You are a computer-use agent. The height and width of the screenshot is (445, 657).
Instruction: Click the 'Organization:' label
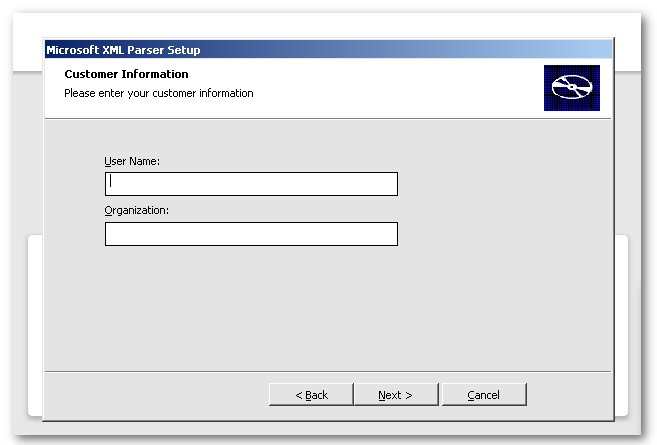136,210
